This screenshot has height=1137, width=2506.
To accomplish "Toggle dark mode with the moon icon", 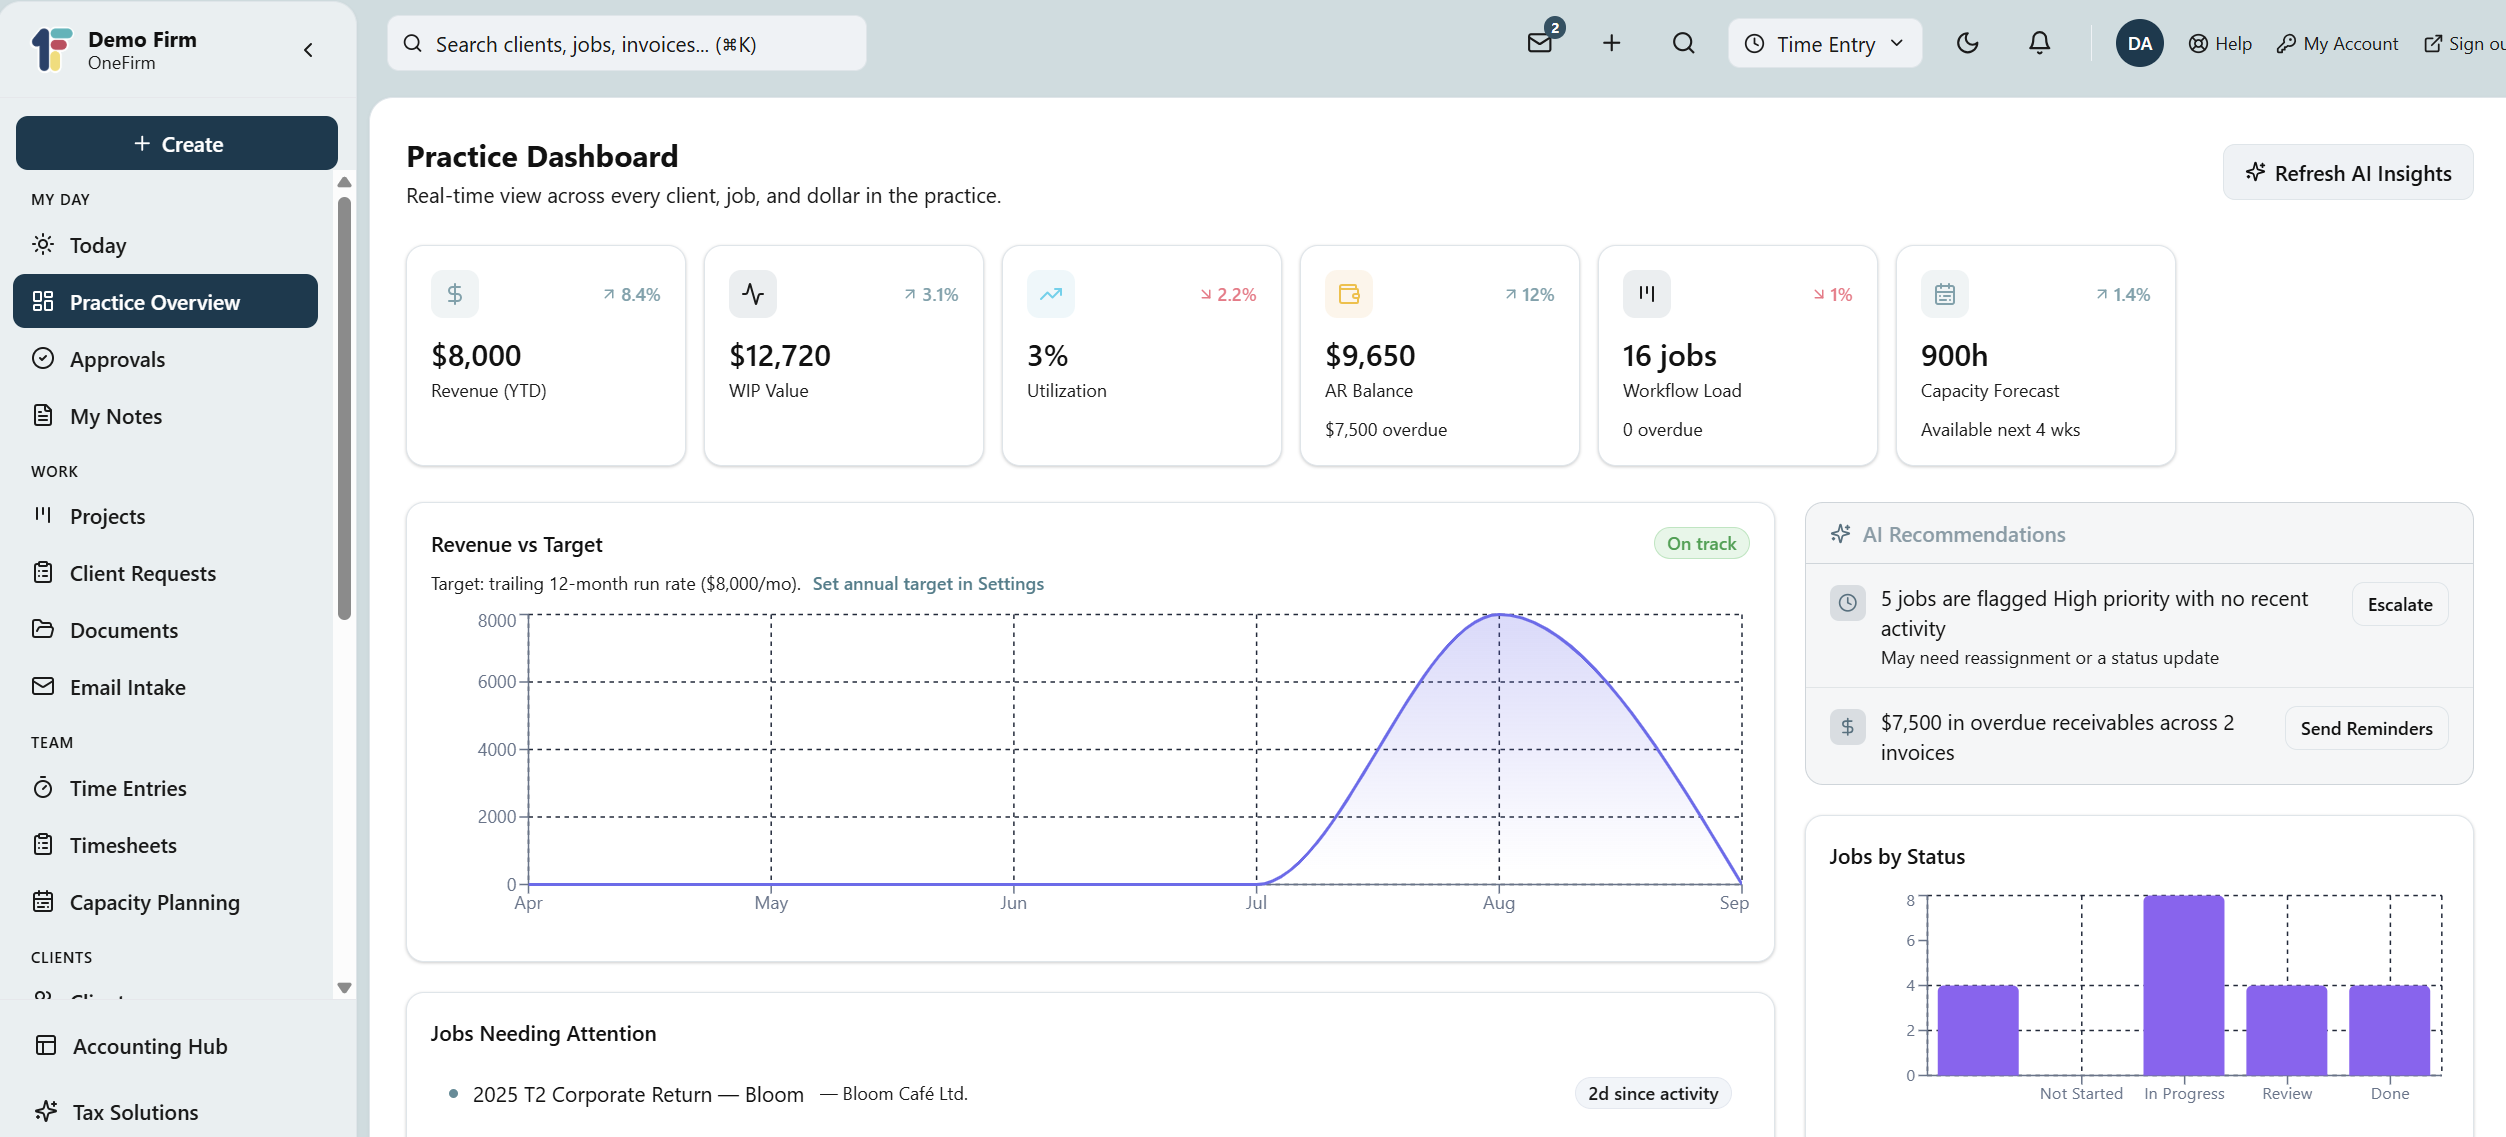I will coord(1967,43).
